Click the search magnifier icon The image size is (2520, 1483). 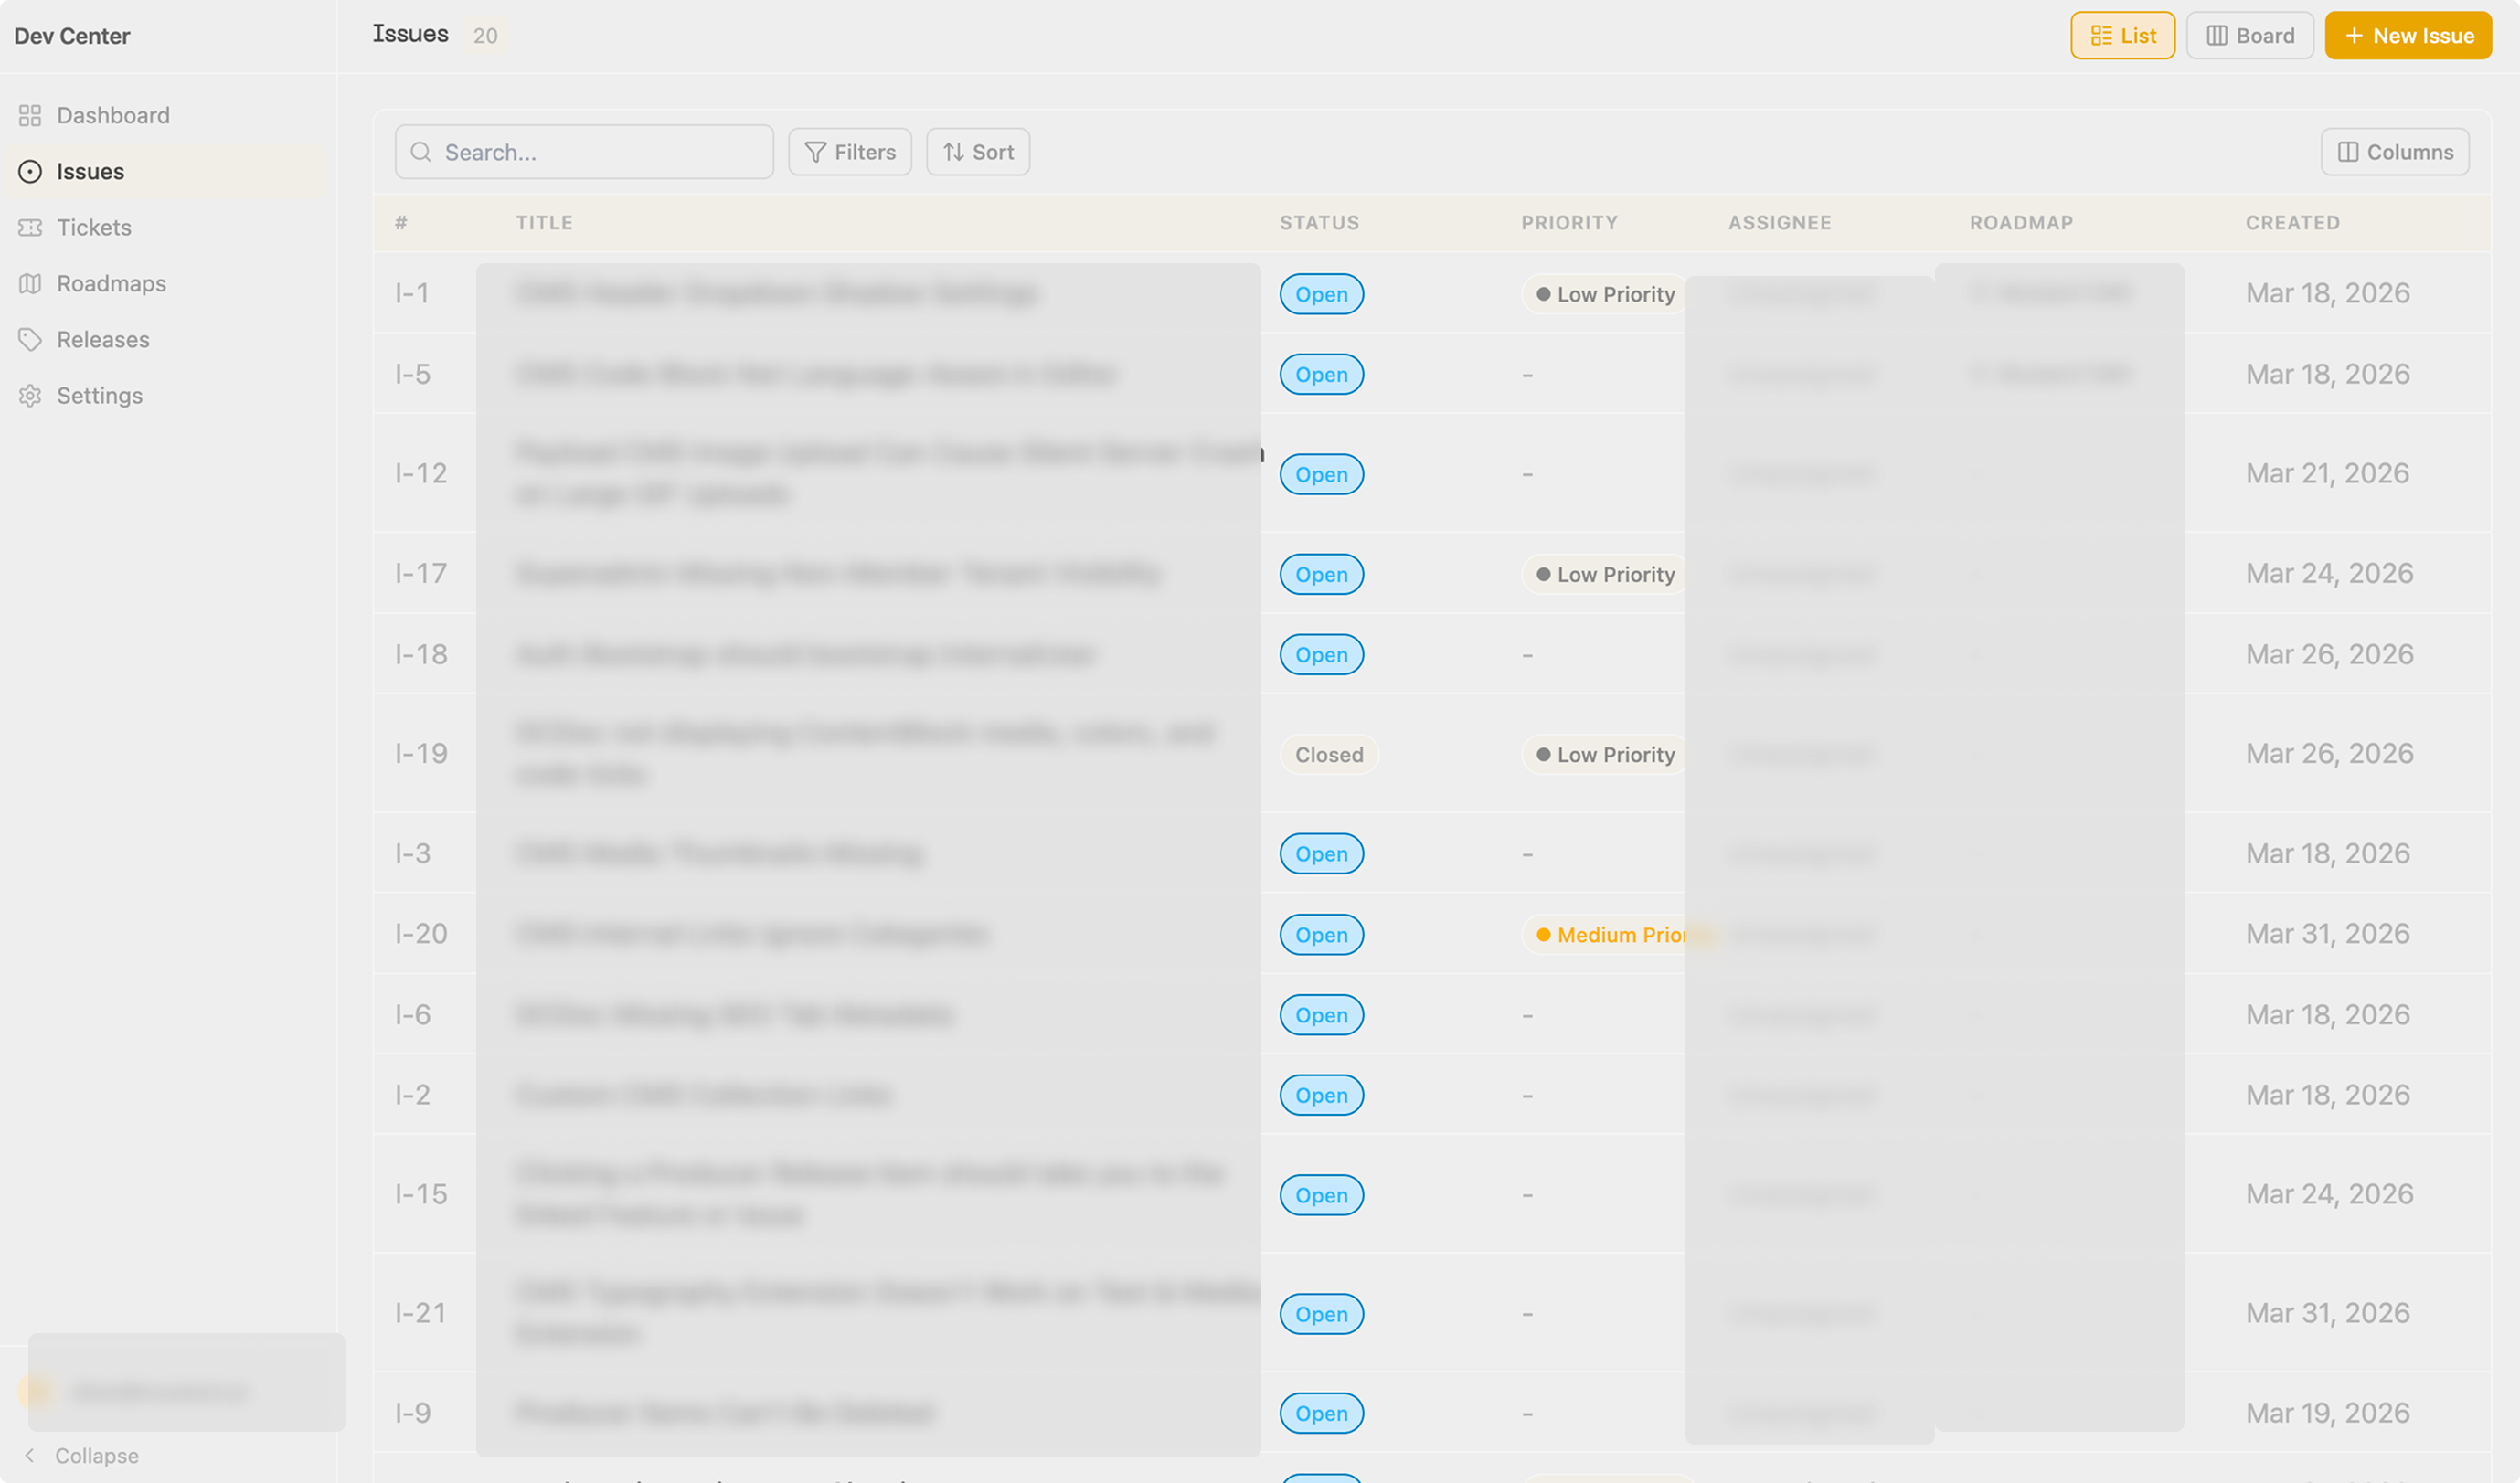[x=421, y=152]
